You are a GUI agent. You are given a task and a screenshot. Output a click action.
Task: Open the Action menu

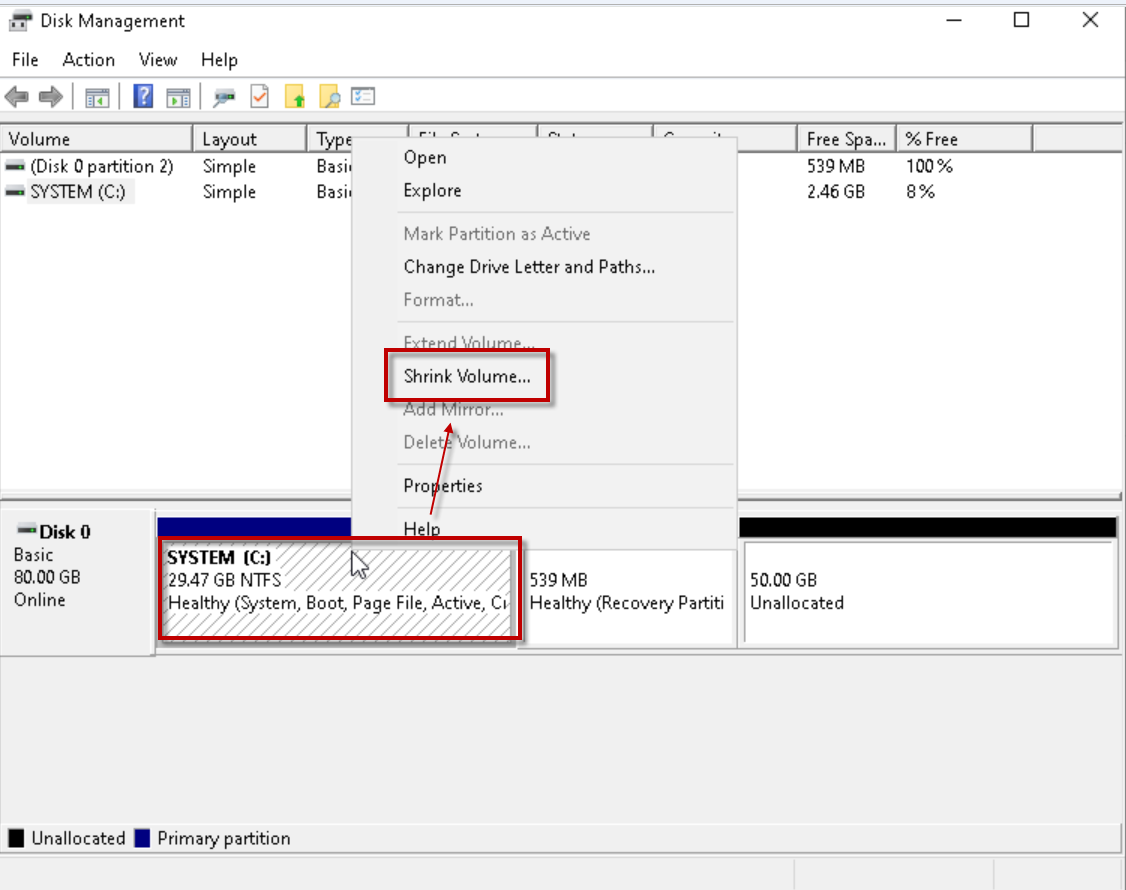tap(88, 60)
